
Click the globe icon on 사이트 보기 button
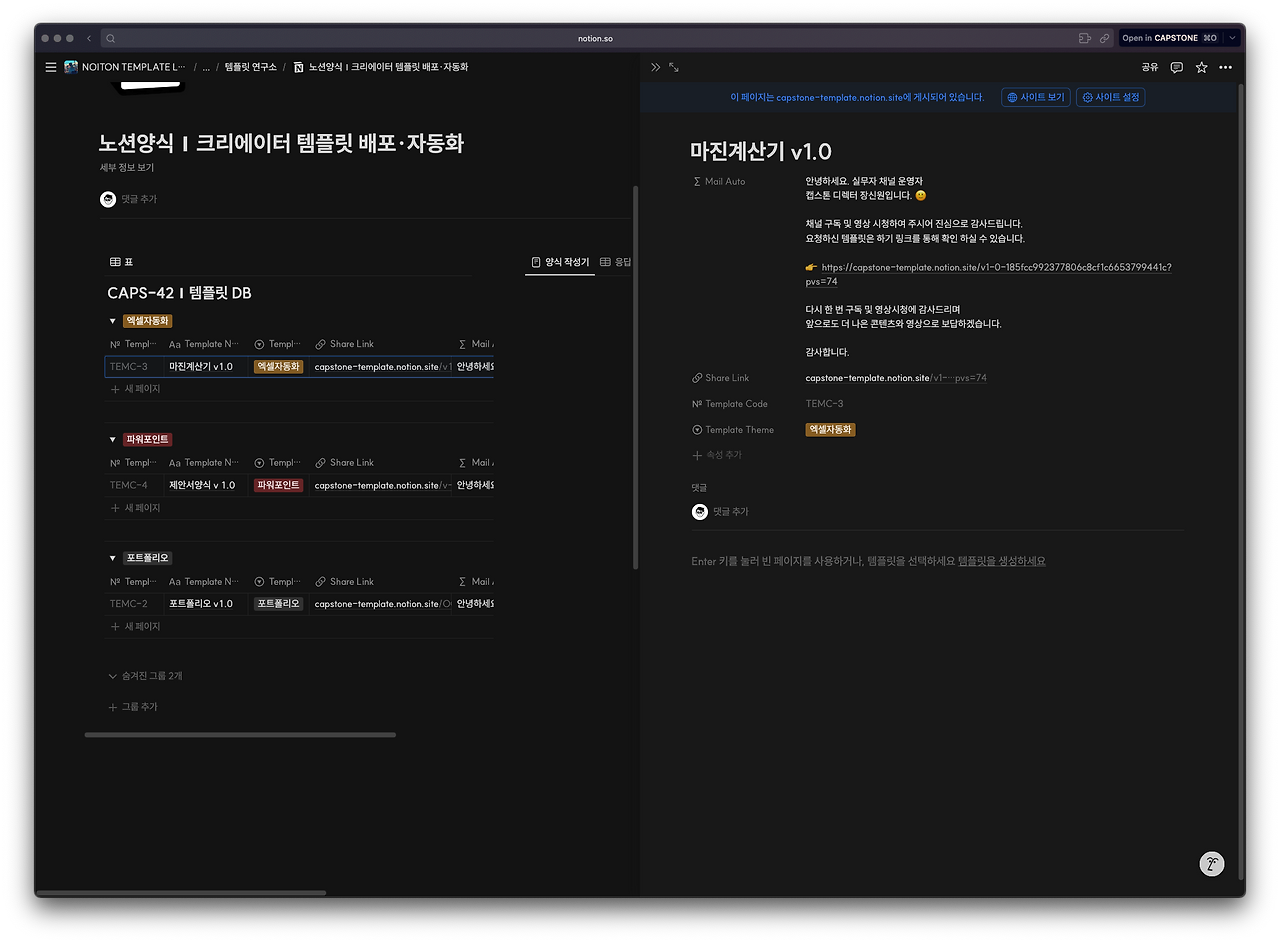tap(1011, 97)
